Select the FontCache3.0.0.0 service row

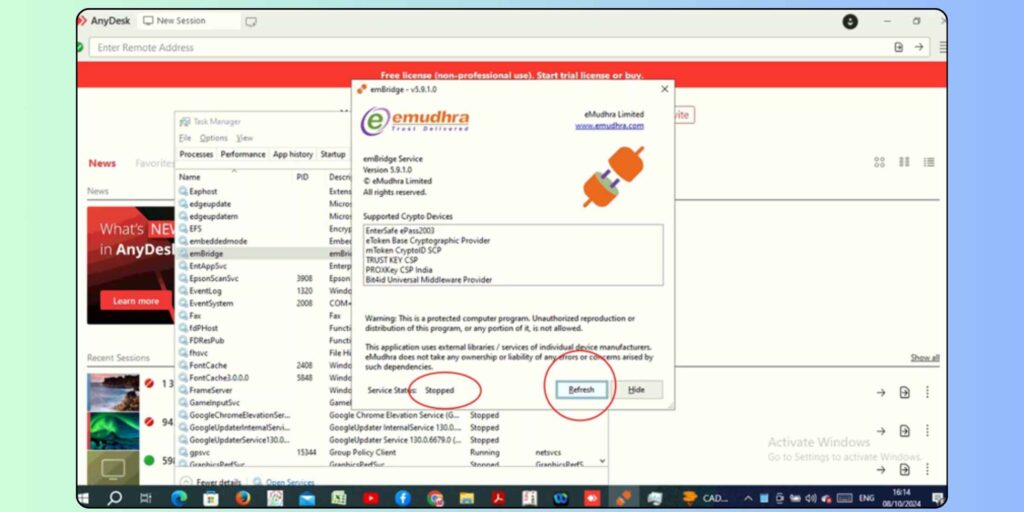tap(264, 377)
